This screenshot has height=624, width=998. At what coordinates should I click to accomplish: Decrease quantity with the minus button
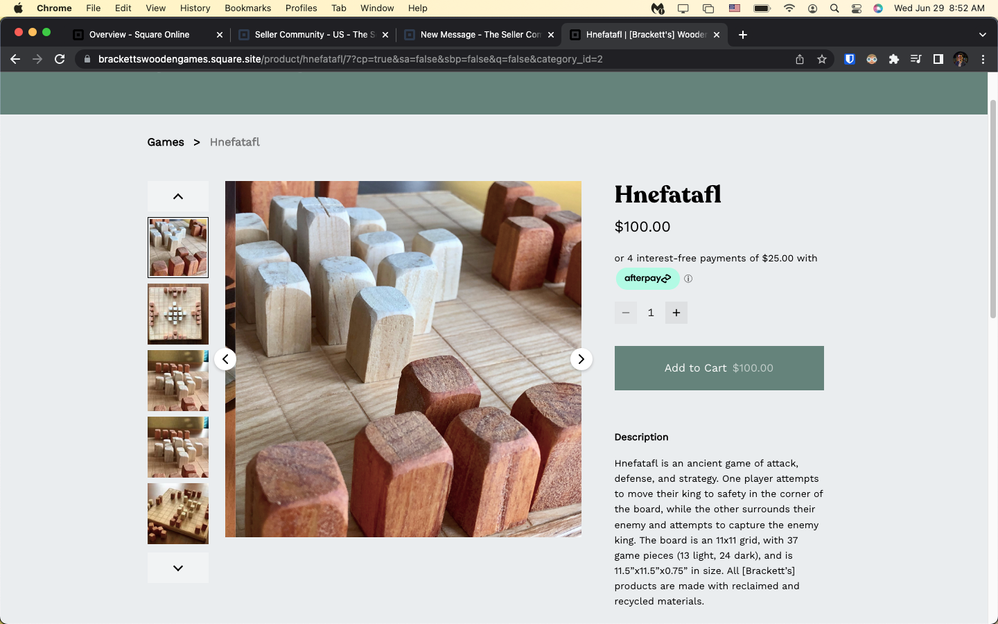(626, 313)
